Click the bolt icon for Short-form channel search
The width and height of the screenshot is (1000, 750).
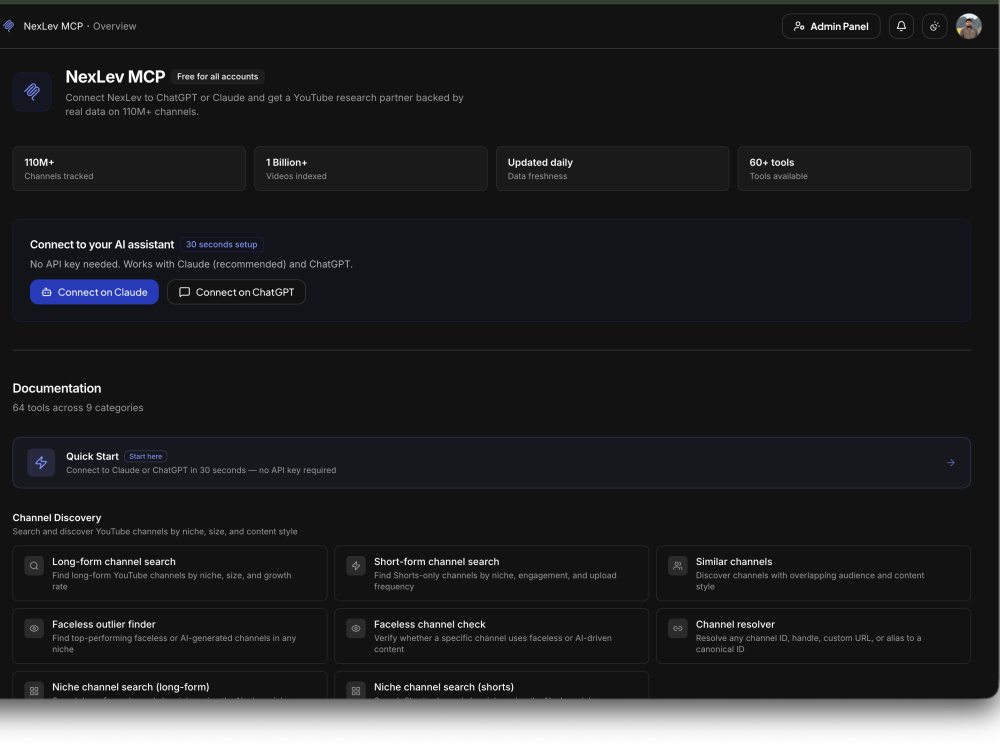pos(356,566)
